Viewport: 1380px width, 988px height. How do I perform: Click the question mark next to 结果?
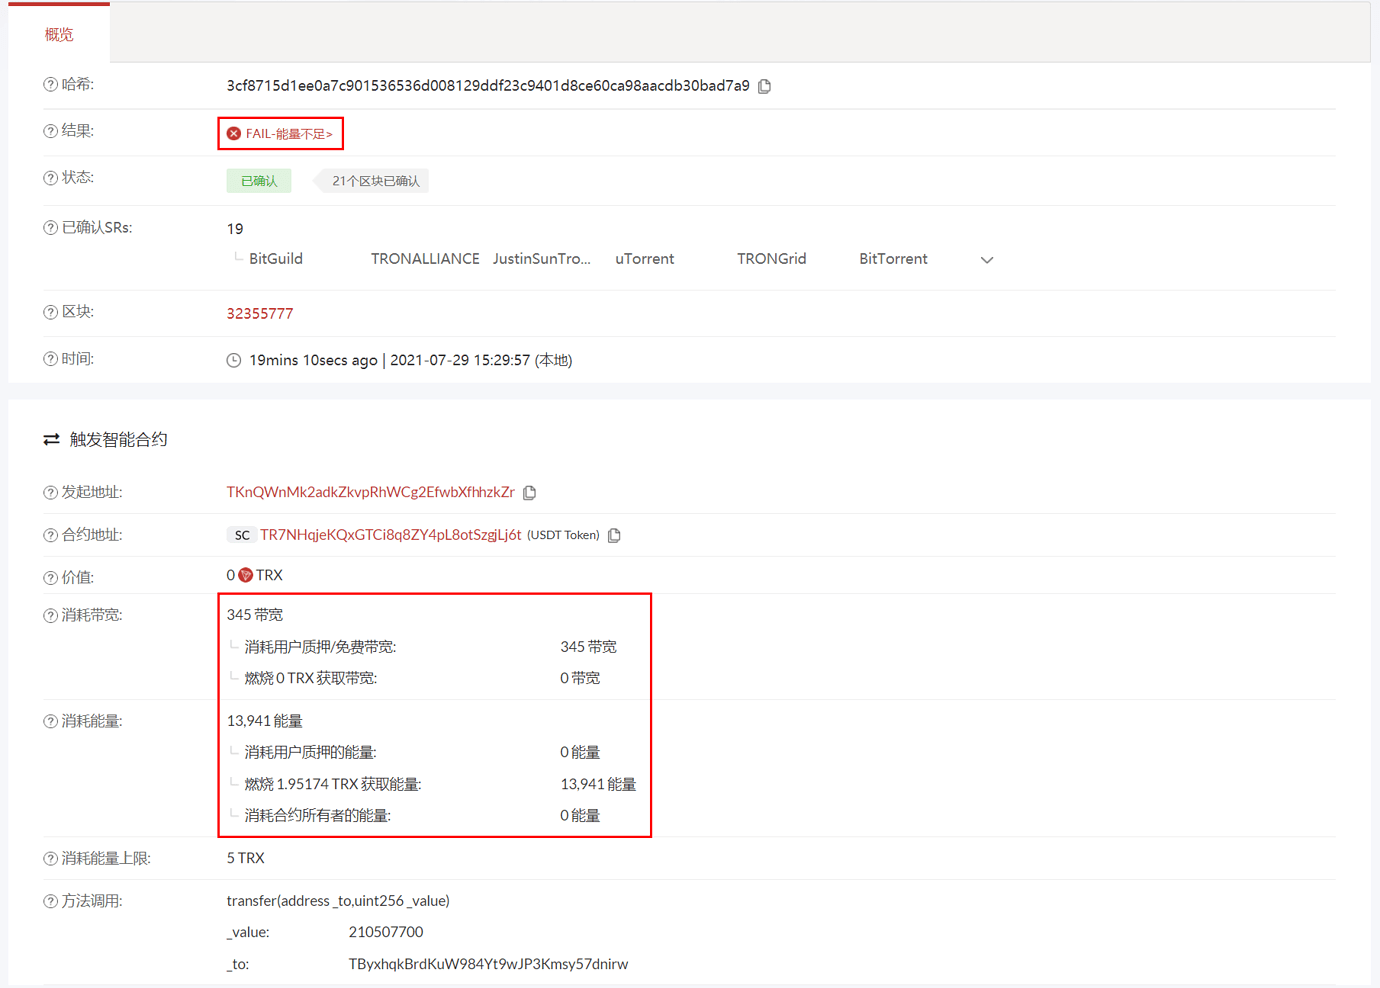(48, 131)
